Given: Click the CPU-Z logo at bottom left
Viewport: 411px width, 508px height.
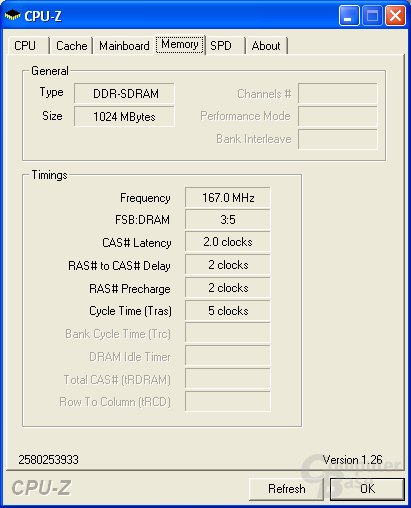Looking at the screenshot, I should (x=41, y=488).
